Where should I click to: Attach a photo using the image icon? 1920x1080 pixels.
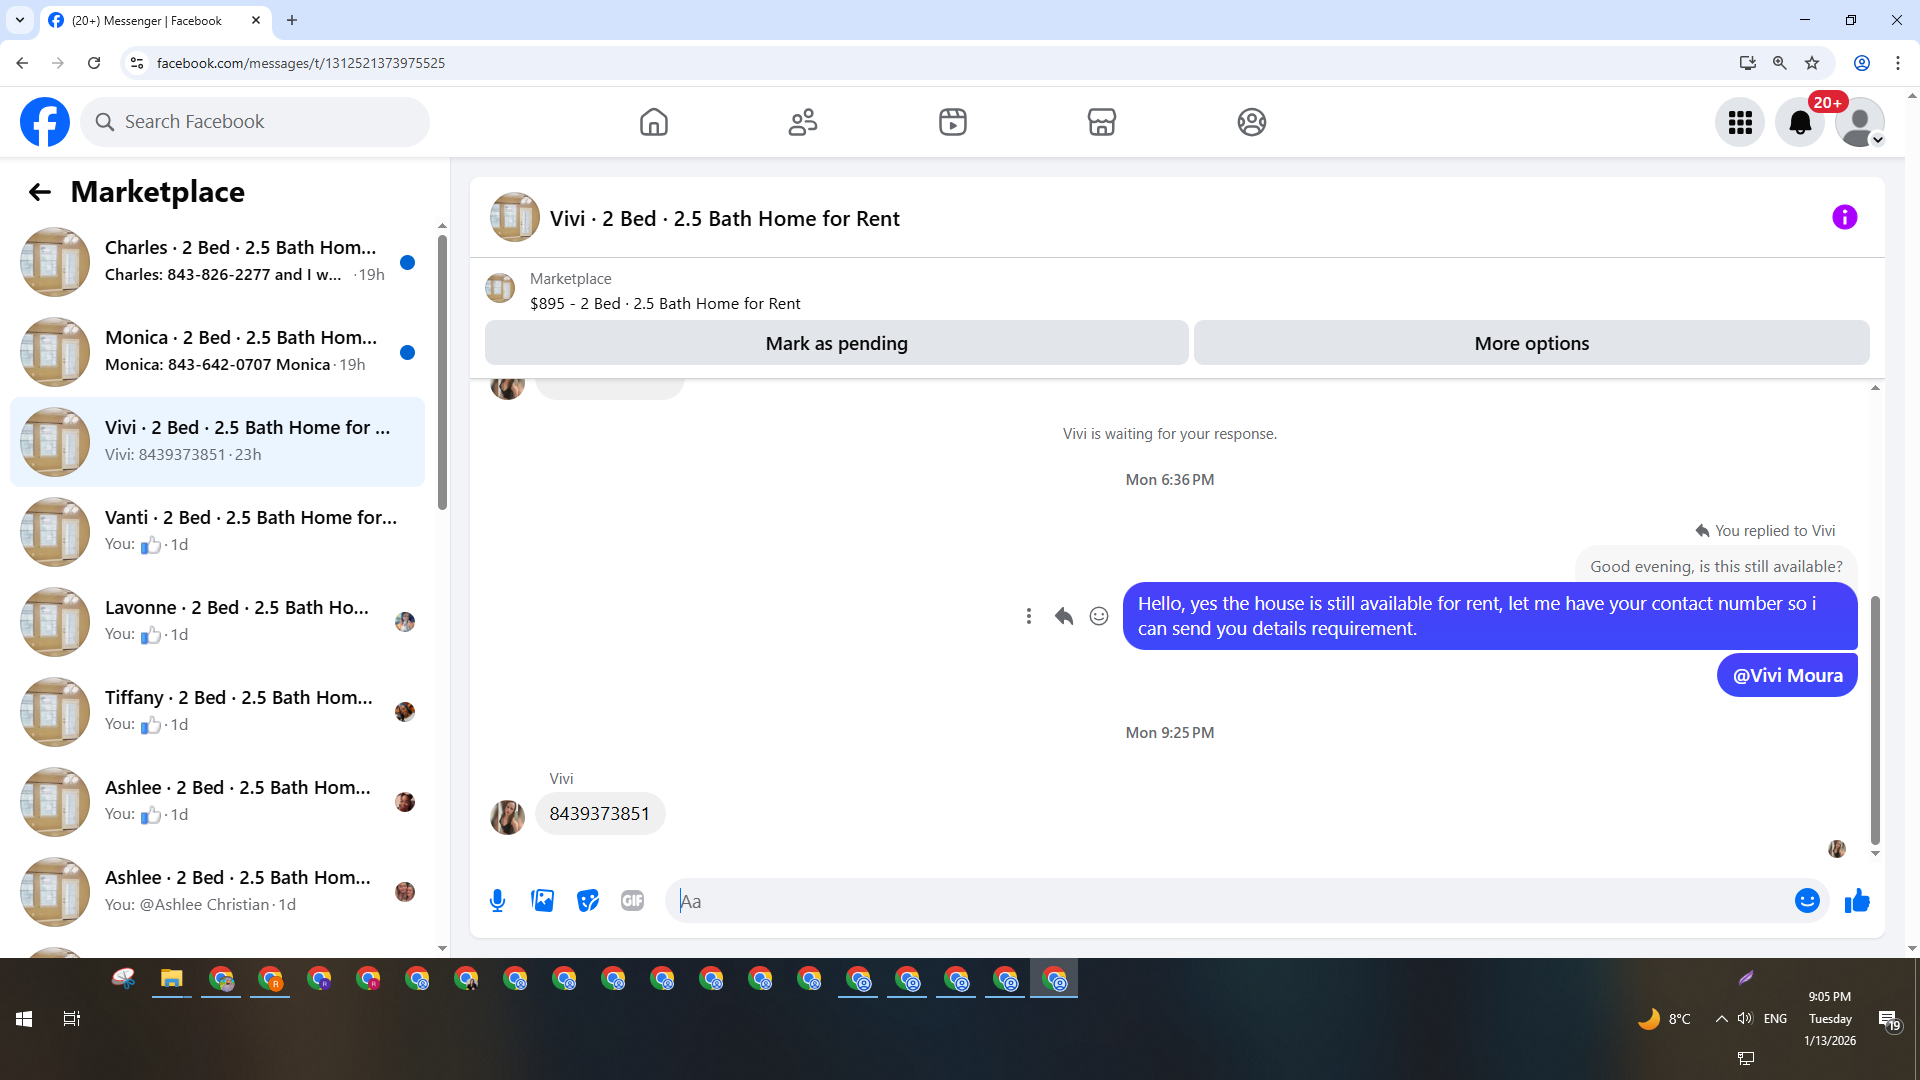click(542, 901)
